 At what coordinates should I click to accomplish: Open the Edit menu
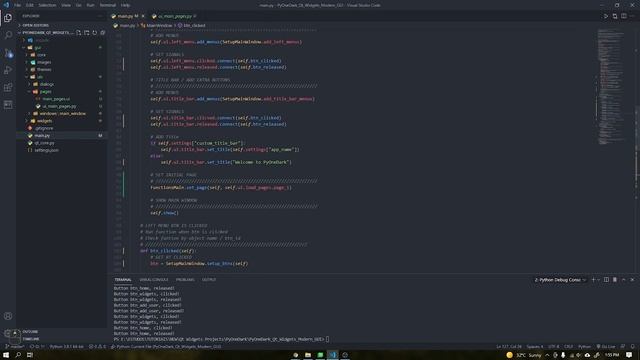click(x=30, y=5)
